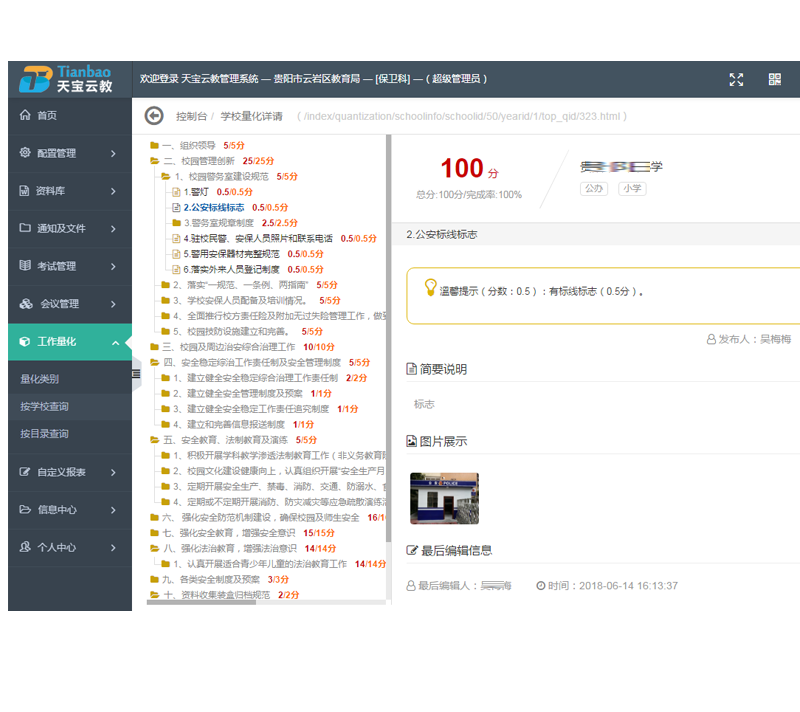Select tree leaf 5.警用安保器材完整规范
Image resolution: width=800 pixels, height=712 pixels.
(232, 254)
